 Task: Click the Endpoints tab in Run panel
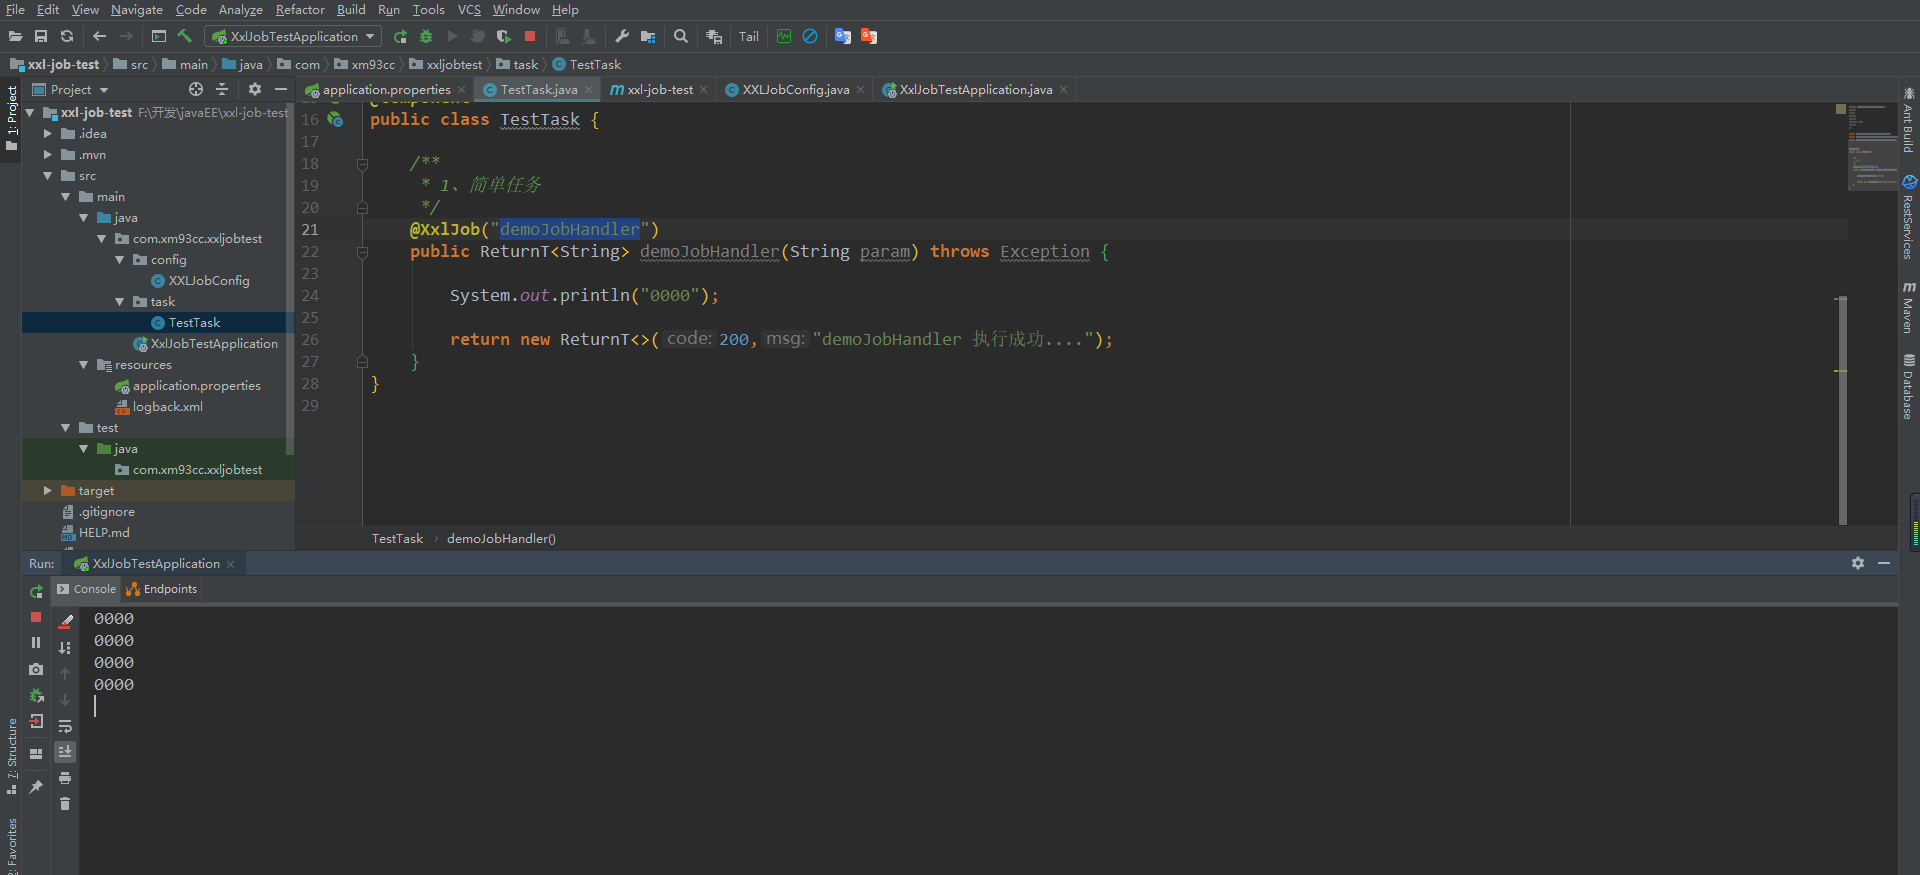click(x=162, y=589)
